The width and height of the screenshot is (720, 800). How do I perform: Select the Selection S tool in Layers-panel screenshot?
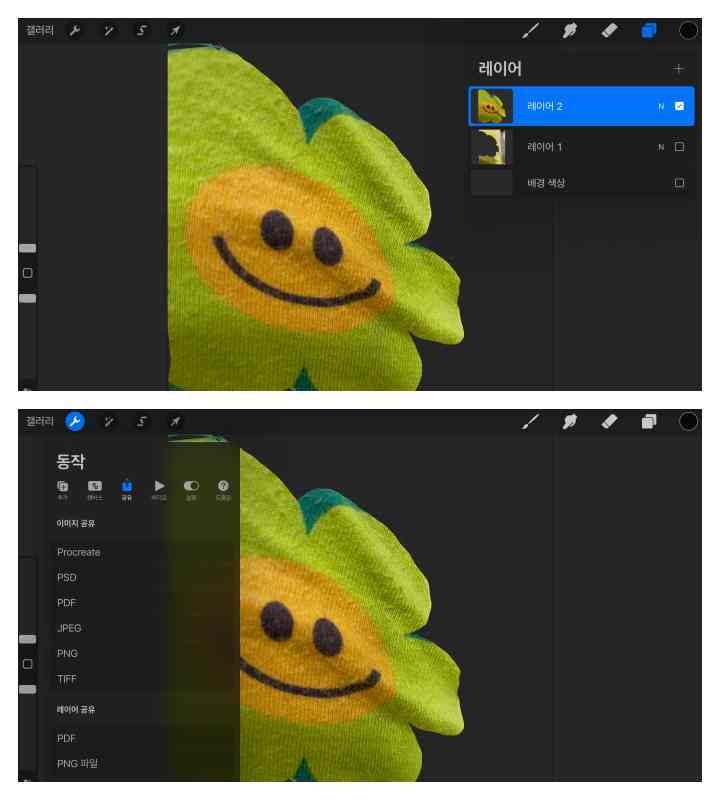pos(142,31)
